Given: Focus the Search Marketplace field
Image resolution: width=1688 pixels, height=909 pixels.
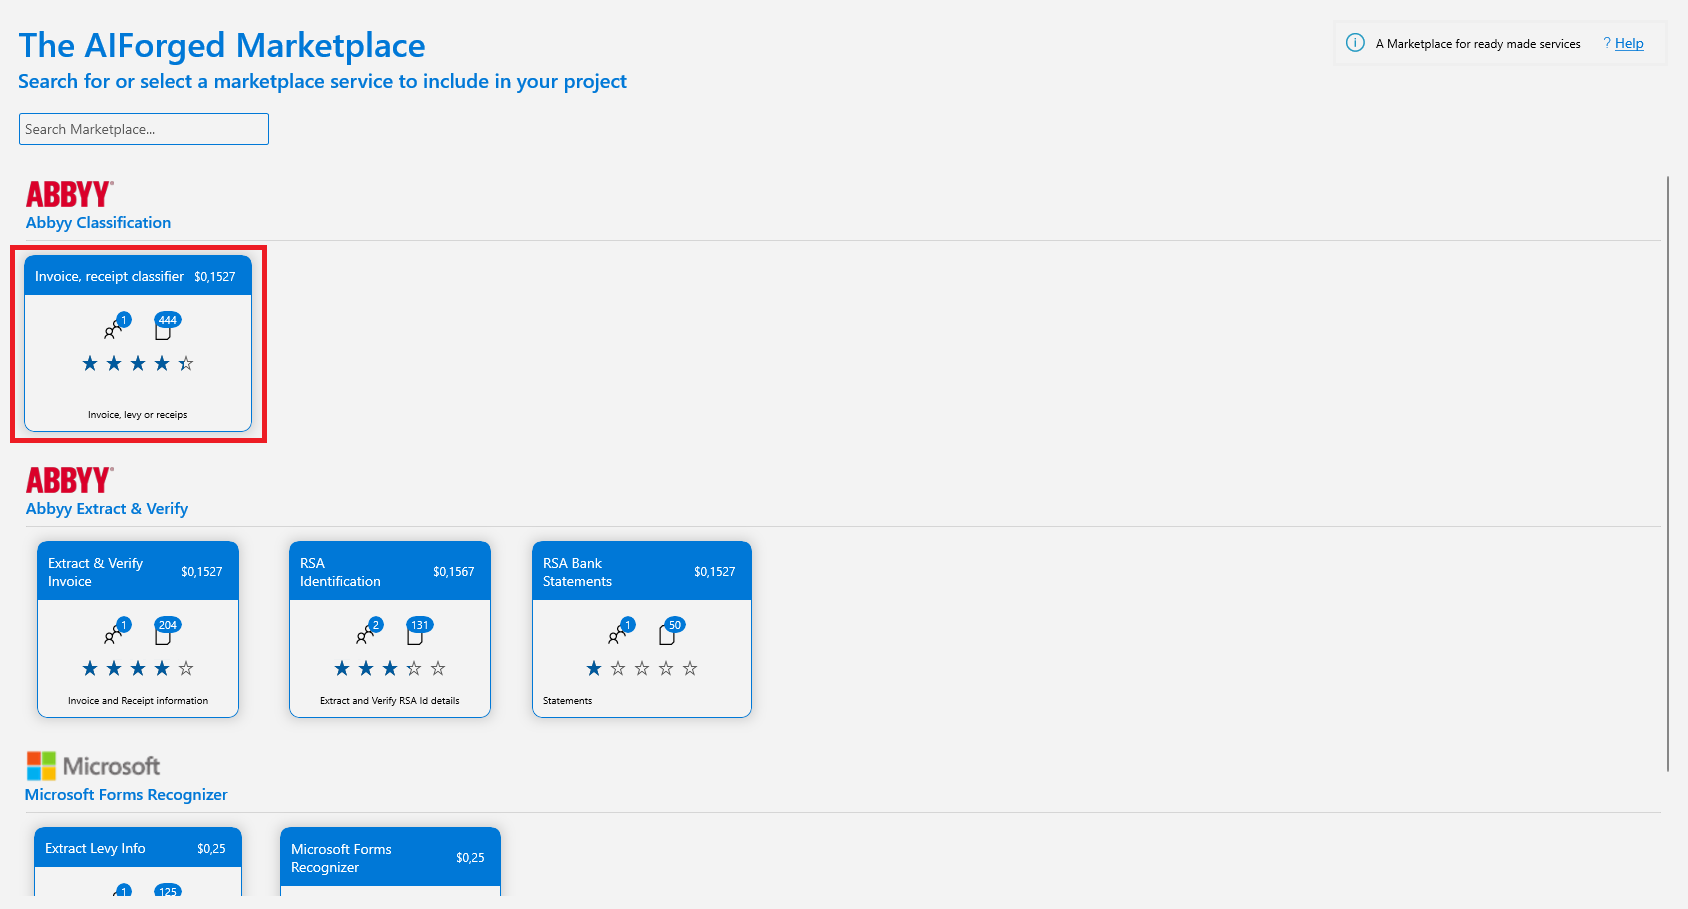Looking at the screenshot, I should pyautogui.click(x=144, y=129).
